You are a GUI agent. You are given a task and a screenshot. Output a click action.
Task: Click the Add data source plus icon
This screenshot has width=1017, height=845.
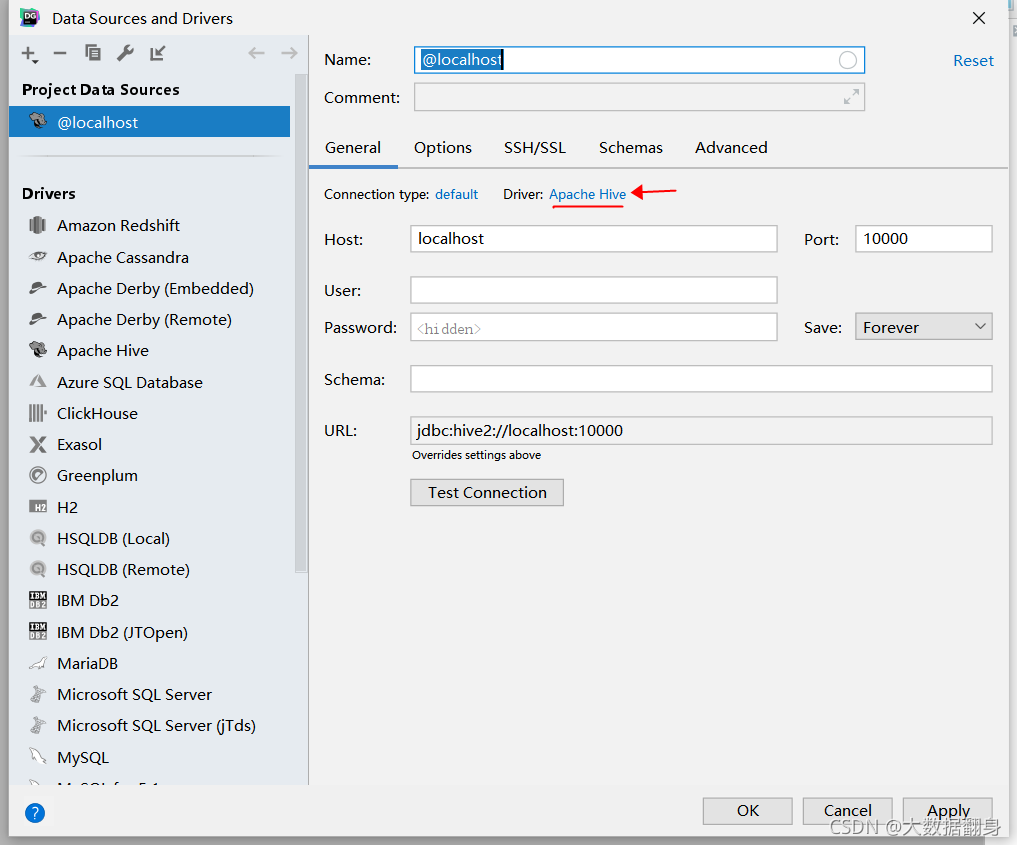[29, 54]
